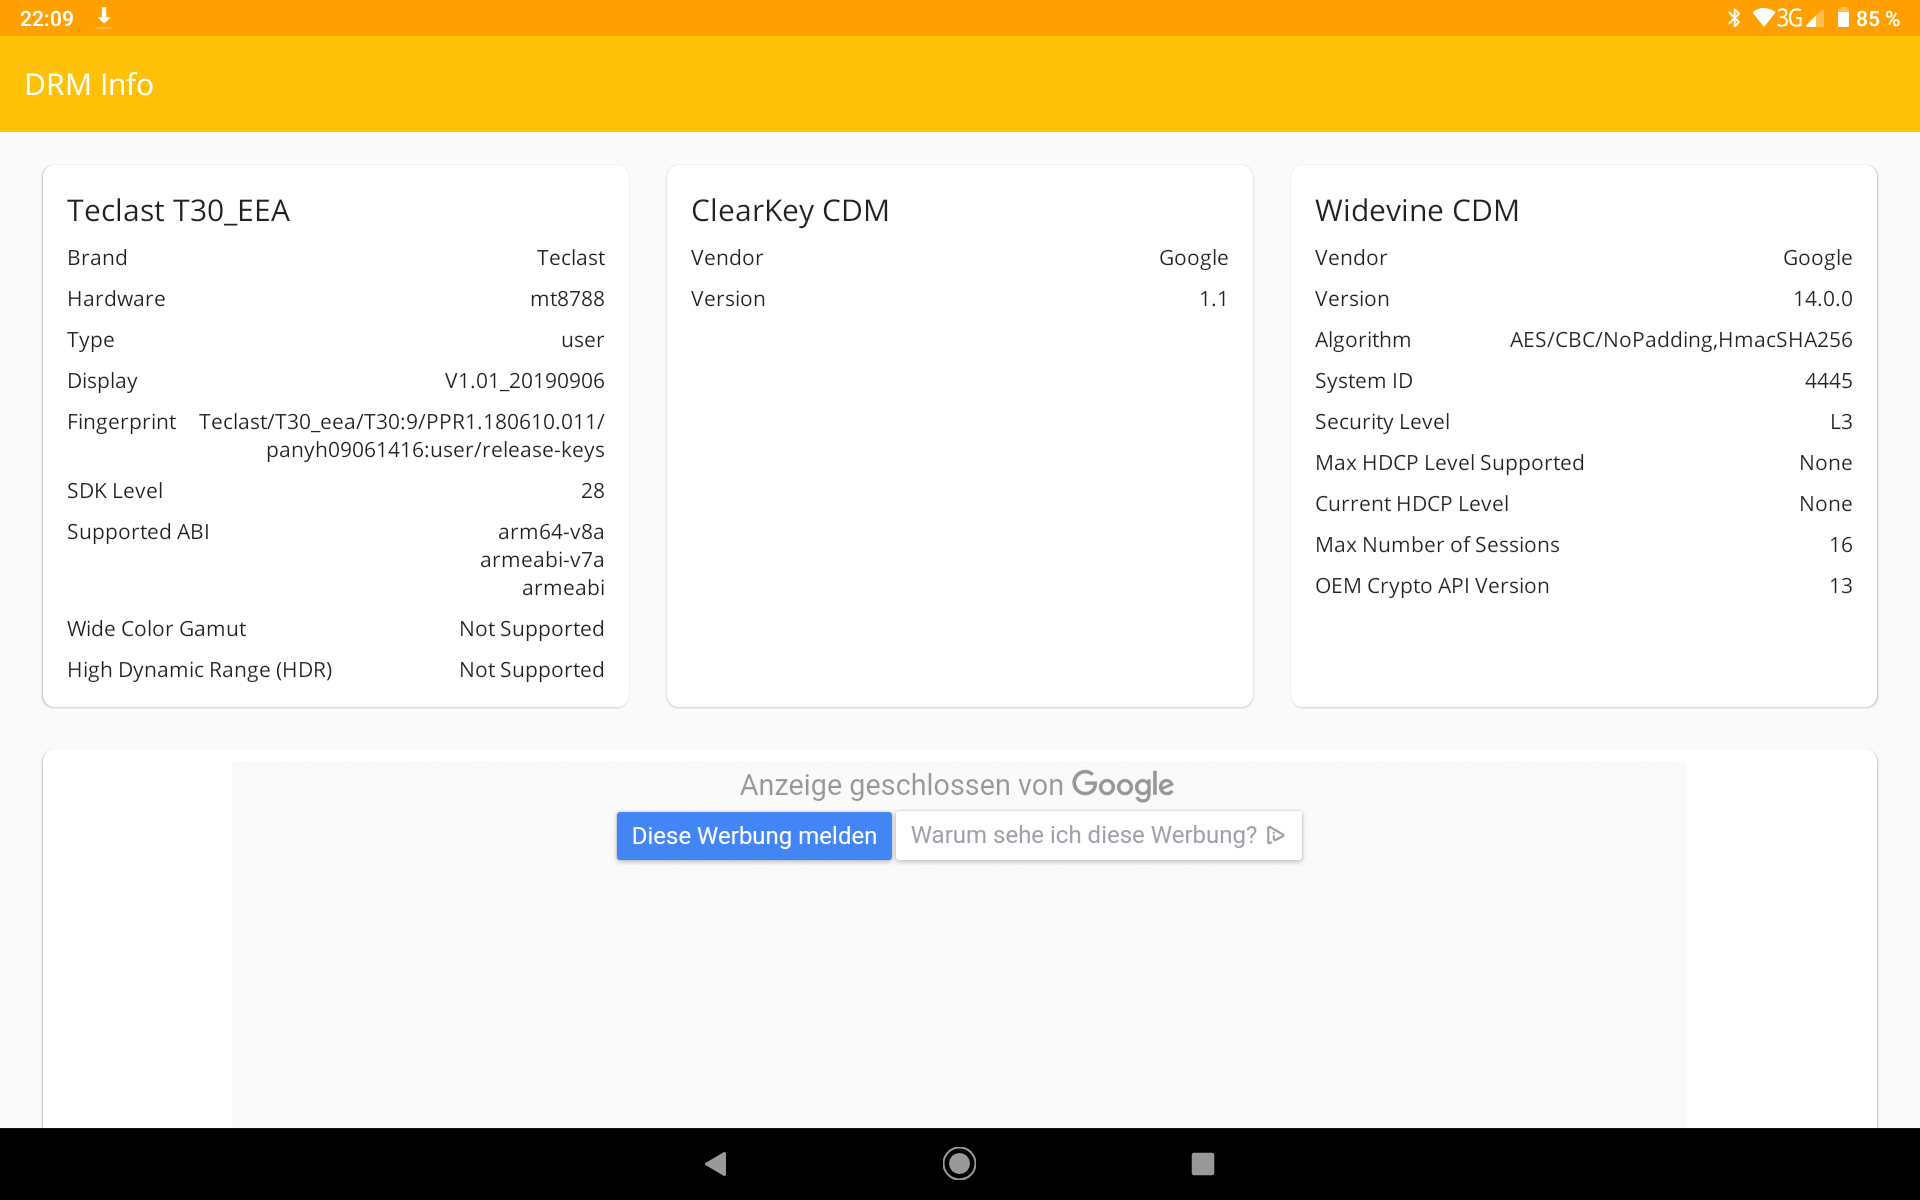The image size is (1920, 1200).
Task: Tap the download arrow status icon
Action: coord(104,18)
